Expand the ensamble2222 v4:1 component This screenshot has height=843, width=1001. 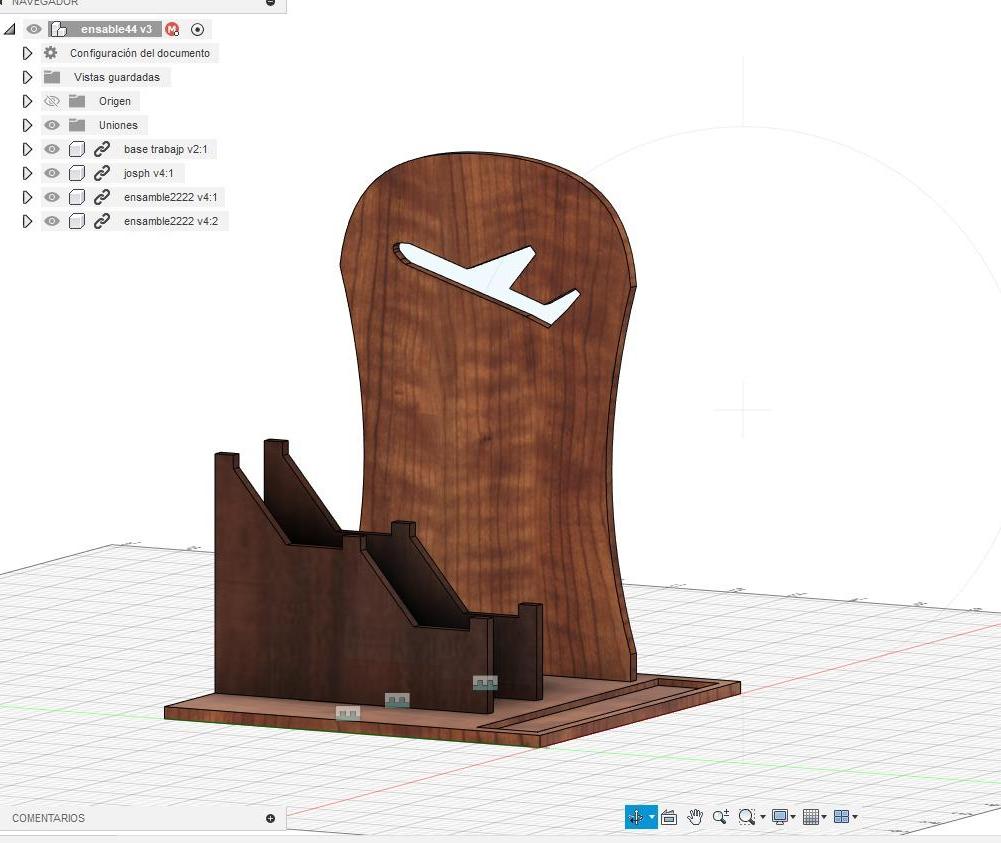click(x=27, y=197)
